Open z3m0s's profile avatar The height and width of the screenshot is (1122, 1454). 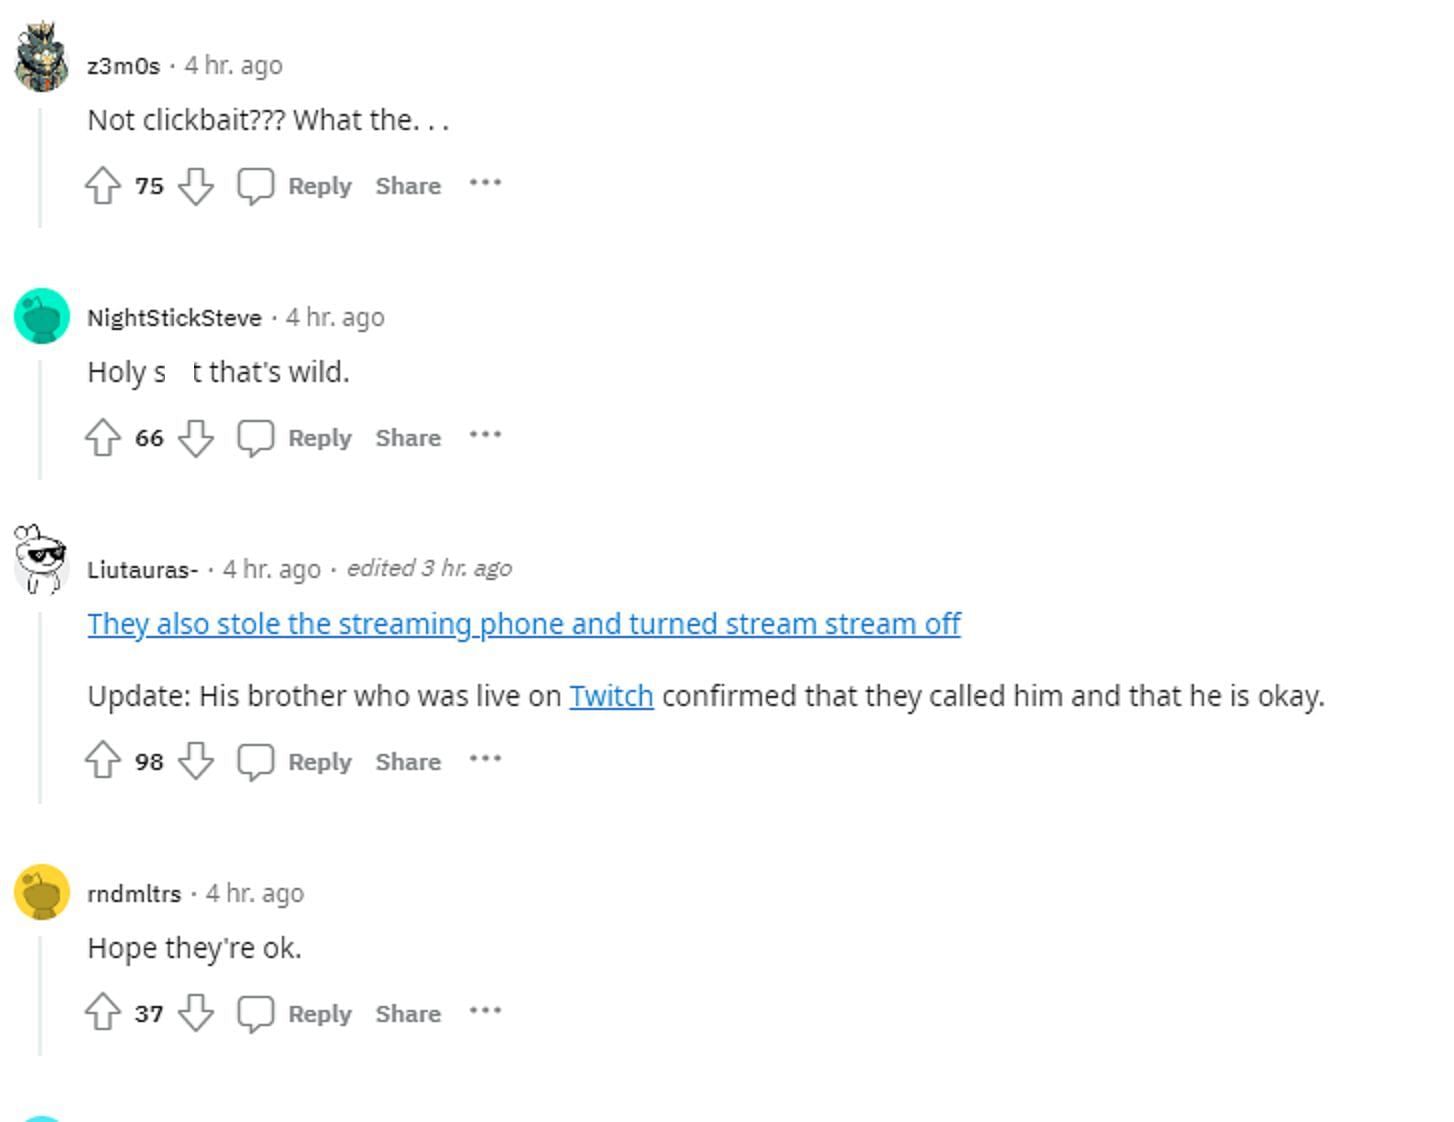coord(41,58)
